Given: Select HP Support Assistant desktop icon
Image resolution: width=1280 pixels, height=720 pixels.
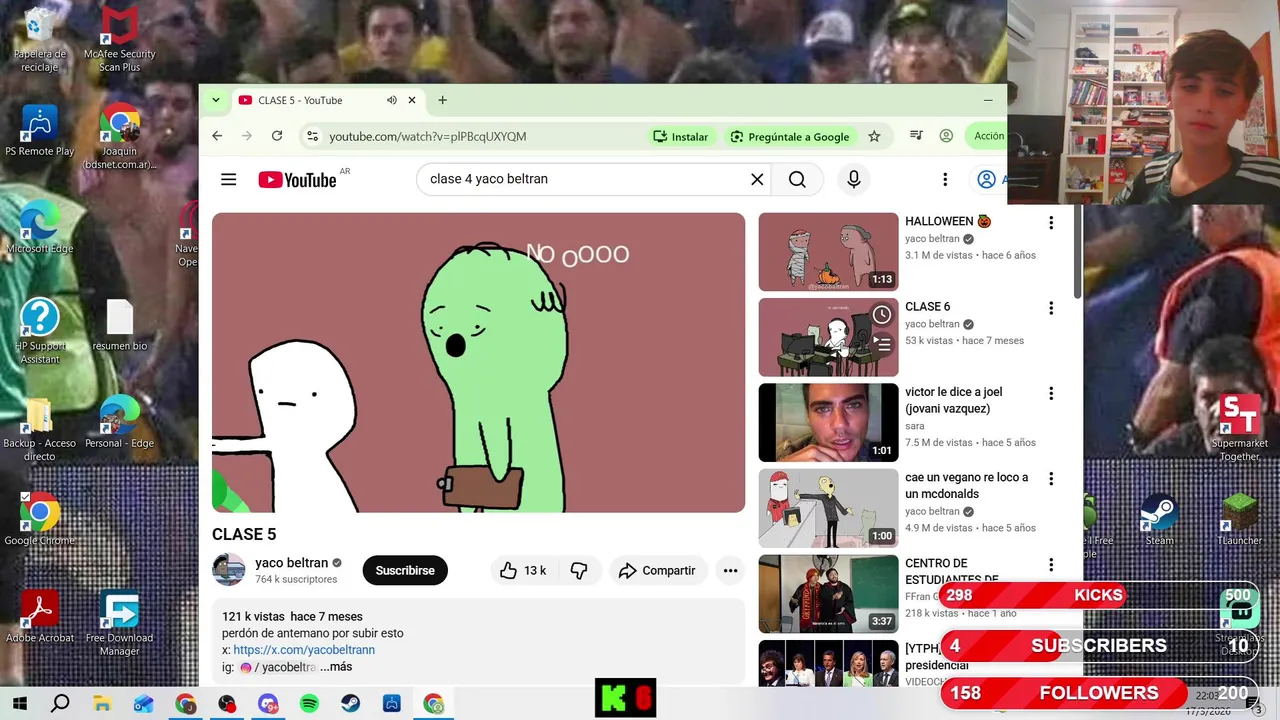Looking at the screenshot, I should coord(40,331).
